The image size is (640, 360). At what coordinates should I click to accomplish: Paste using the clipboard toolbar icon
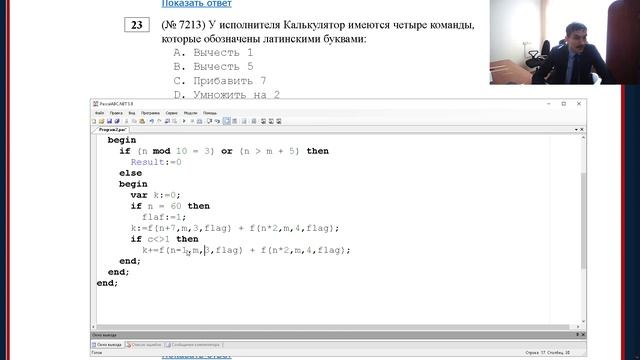tap(142, 121)
